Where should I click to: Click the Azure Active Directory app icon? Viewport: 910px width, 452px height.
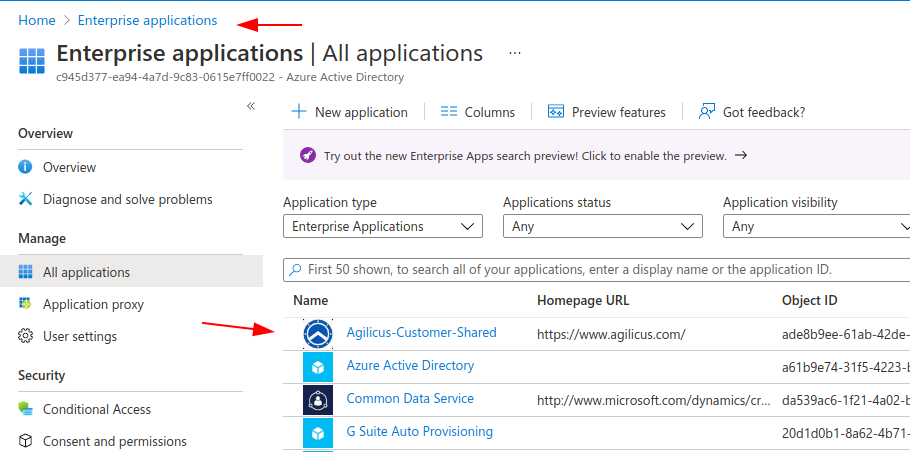point(318,367)
